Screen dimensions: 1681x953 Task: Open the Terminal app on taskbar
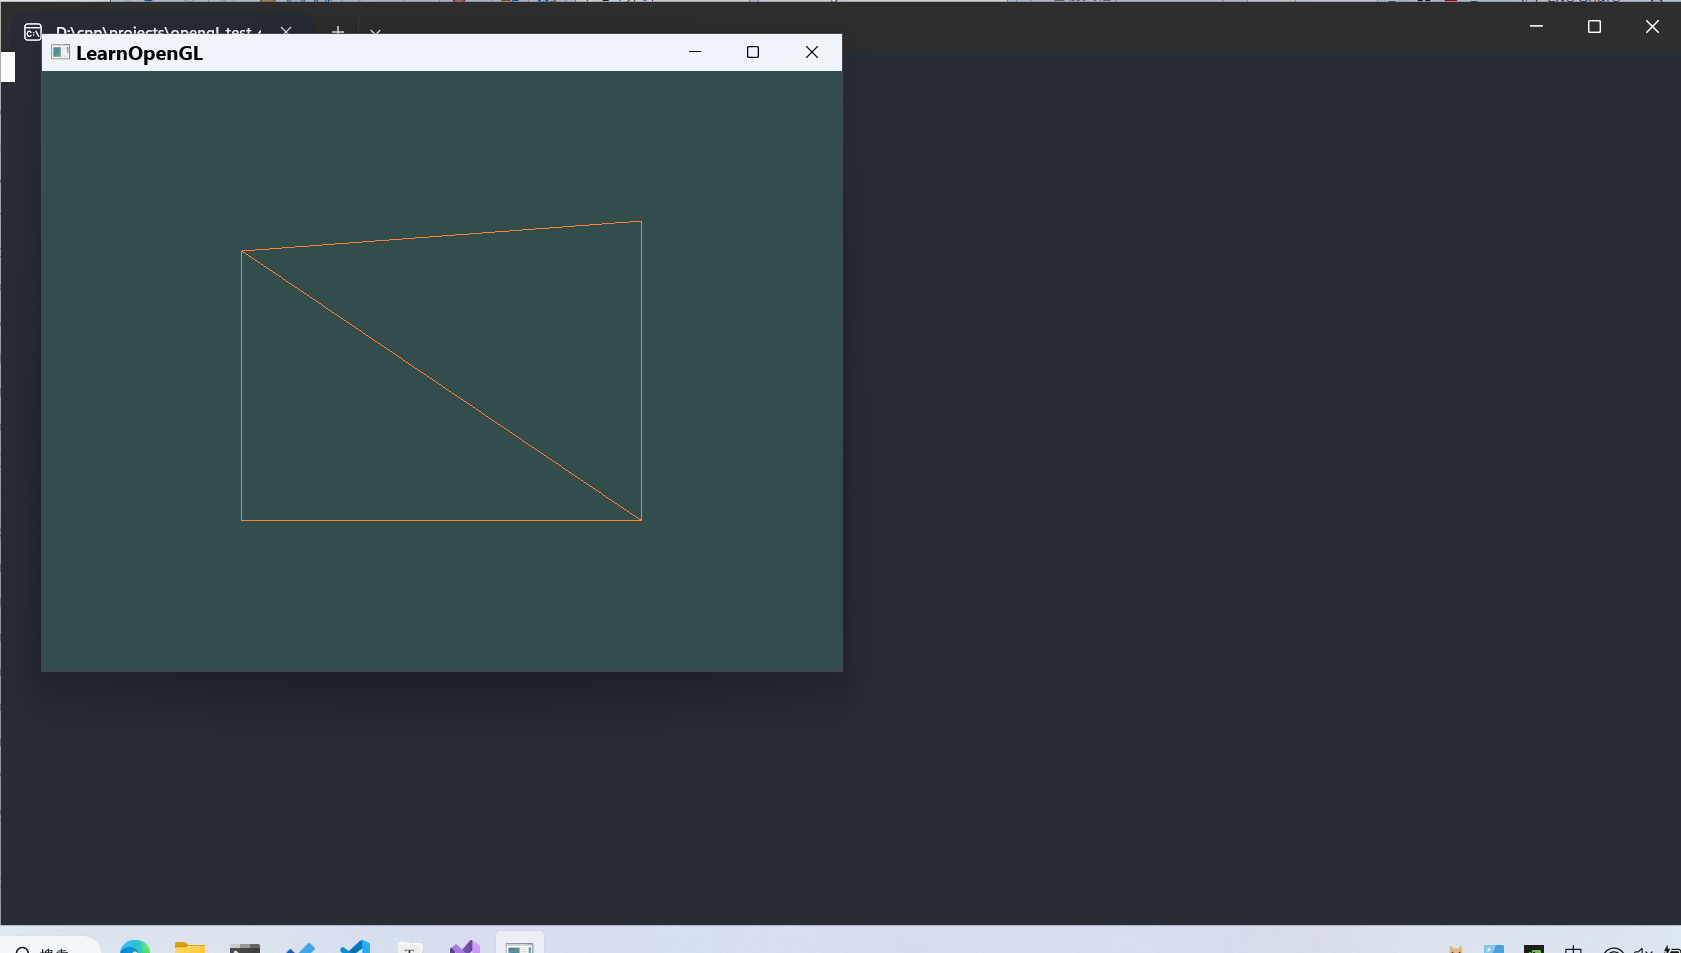245,947
